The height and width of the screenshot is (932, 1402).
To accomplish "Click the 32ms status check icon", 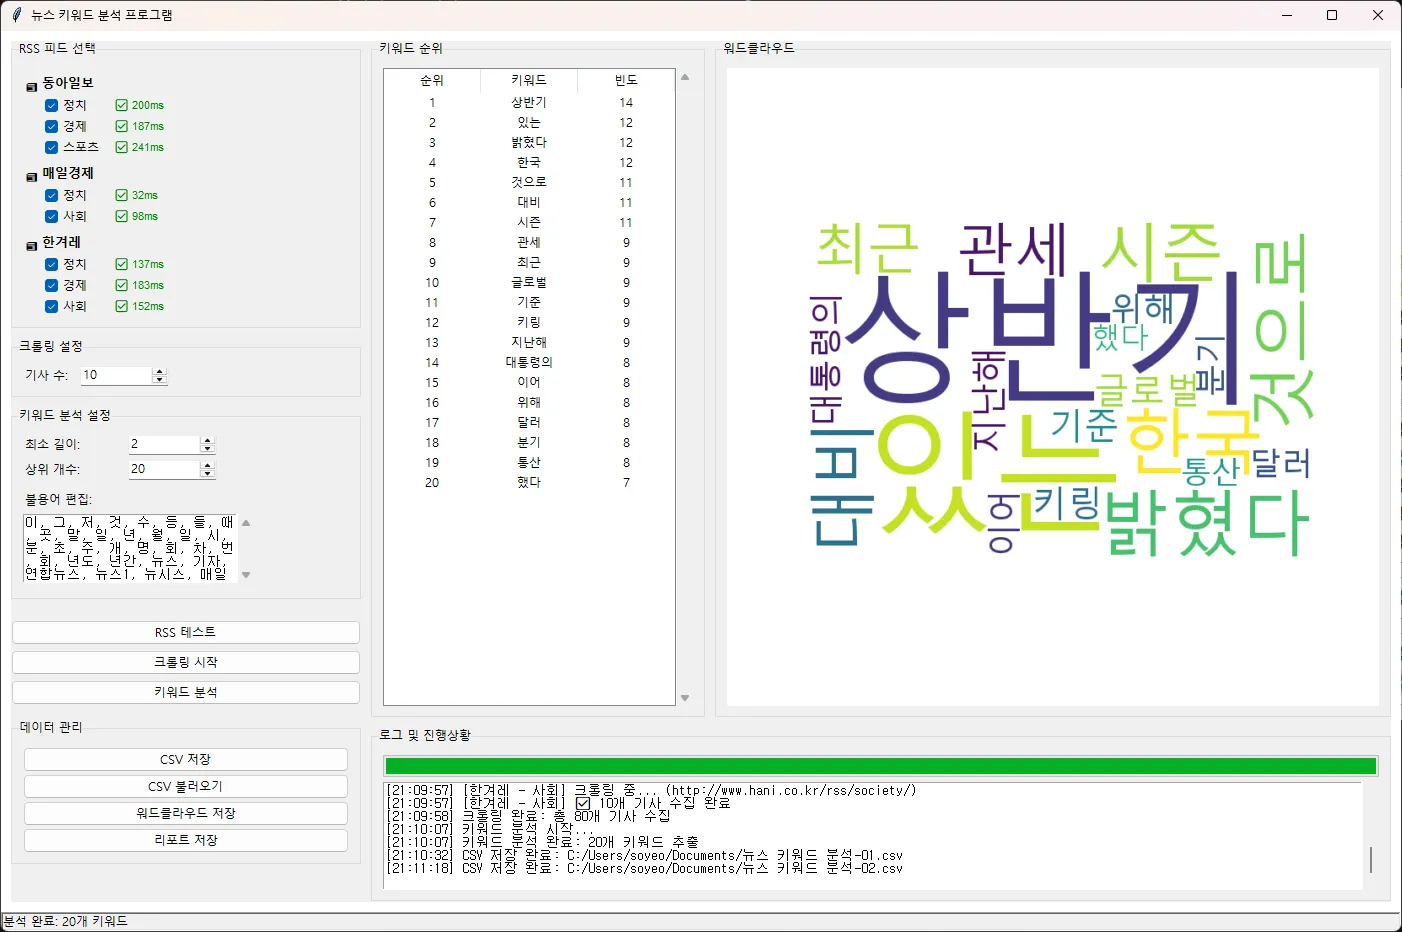I will (121, 195).
